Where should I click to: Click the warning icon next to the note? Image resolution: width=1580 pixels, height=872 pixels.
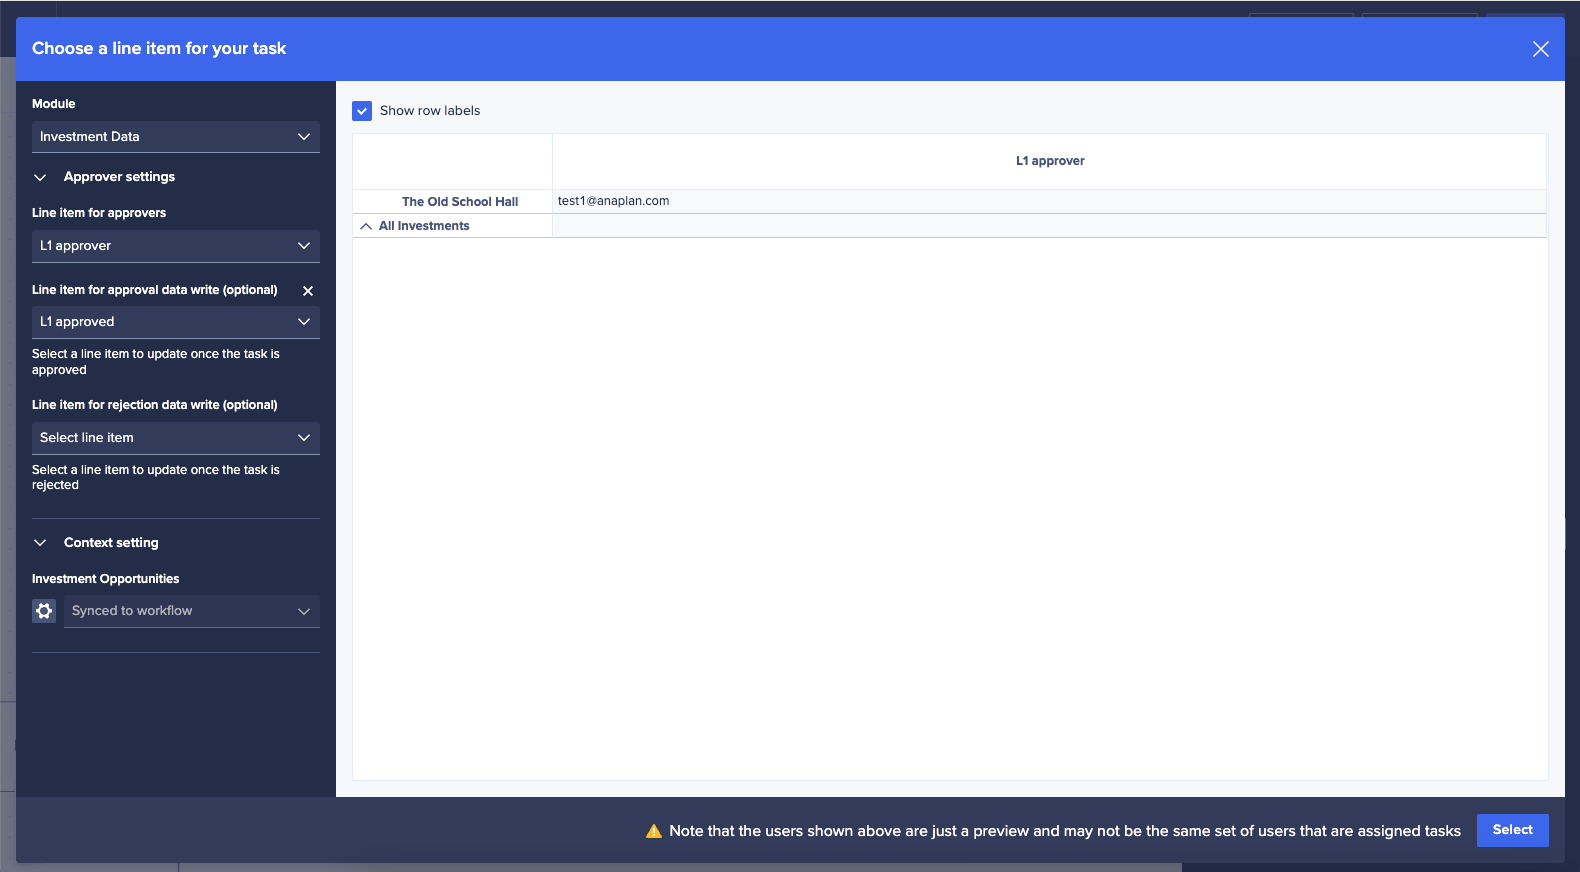654,831
